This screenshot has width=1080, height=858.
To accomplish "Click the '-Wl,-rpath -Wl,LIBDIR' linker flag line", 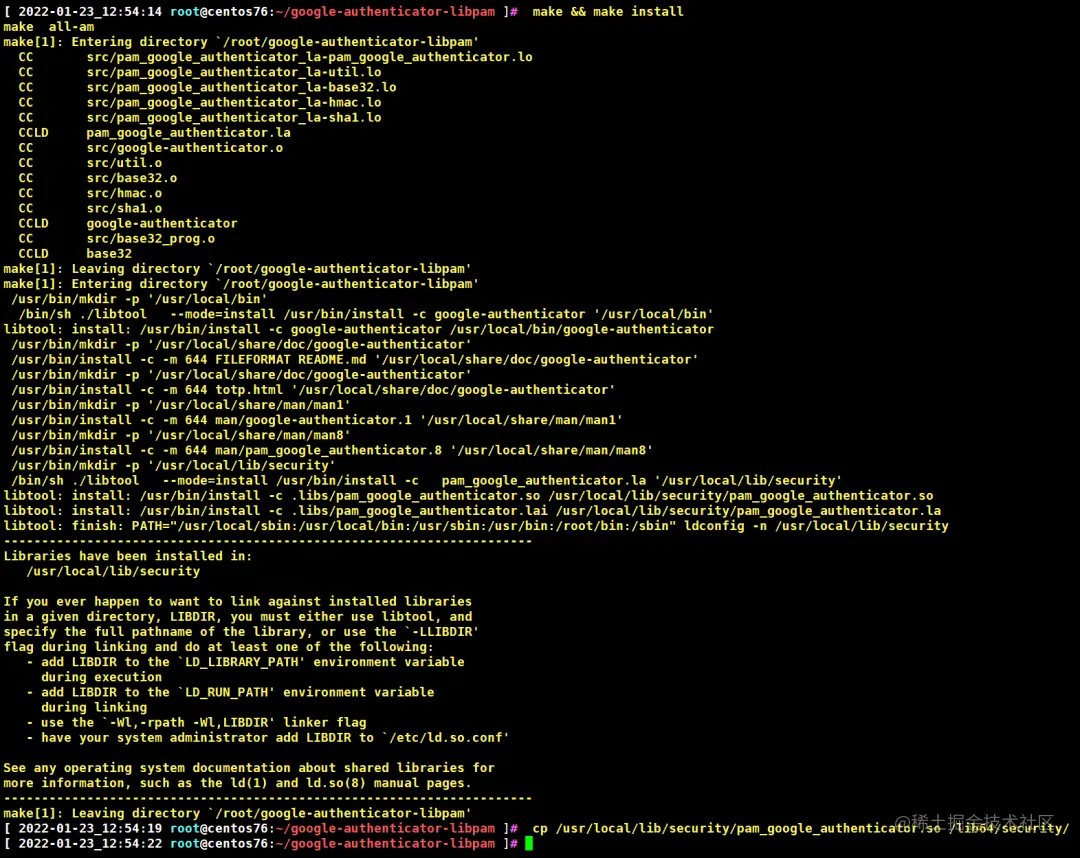I will click(x=196, y=724).
